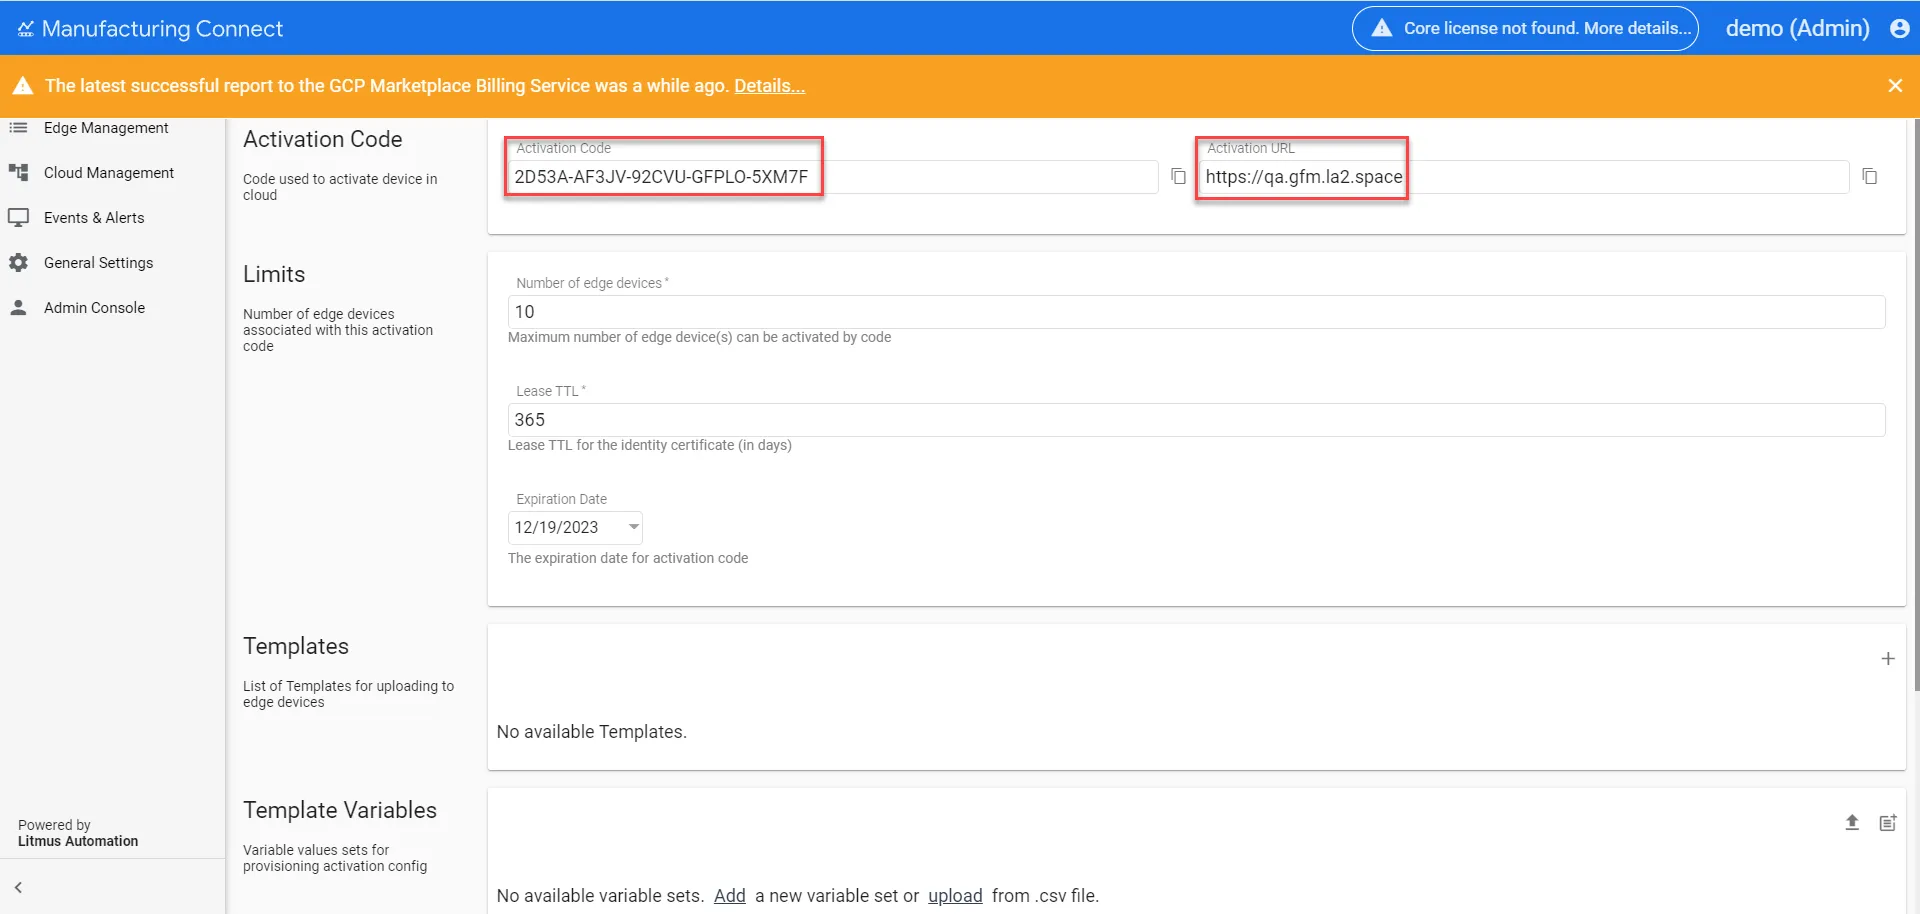The image size is (1920, 914).
Task: Open the Admin Console person icon
Action: click(18, 308)
